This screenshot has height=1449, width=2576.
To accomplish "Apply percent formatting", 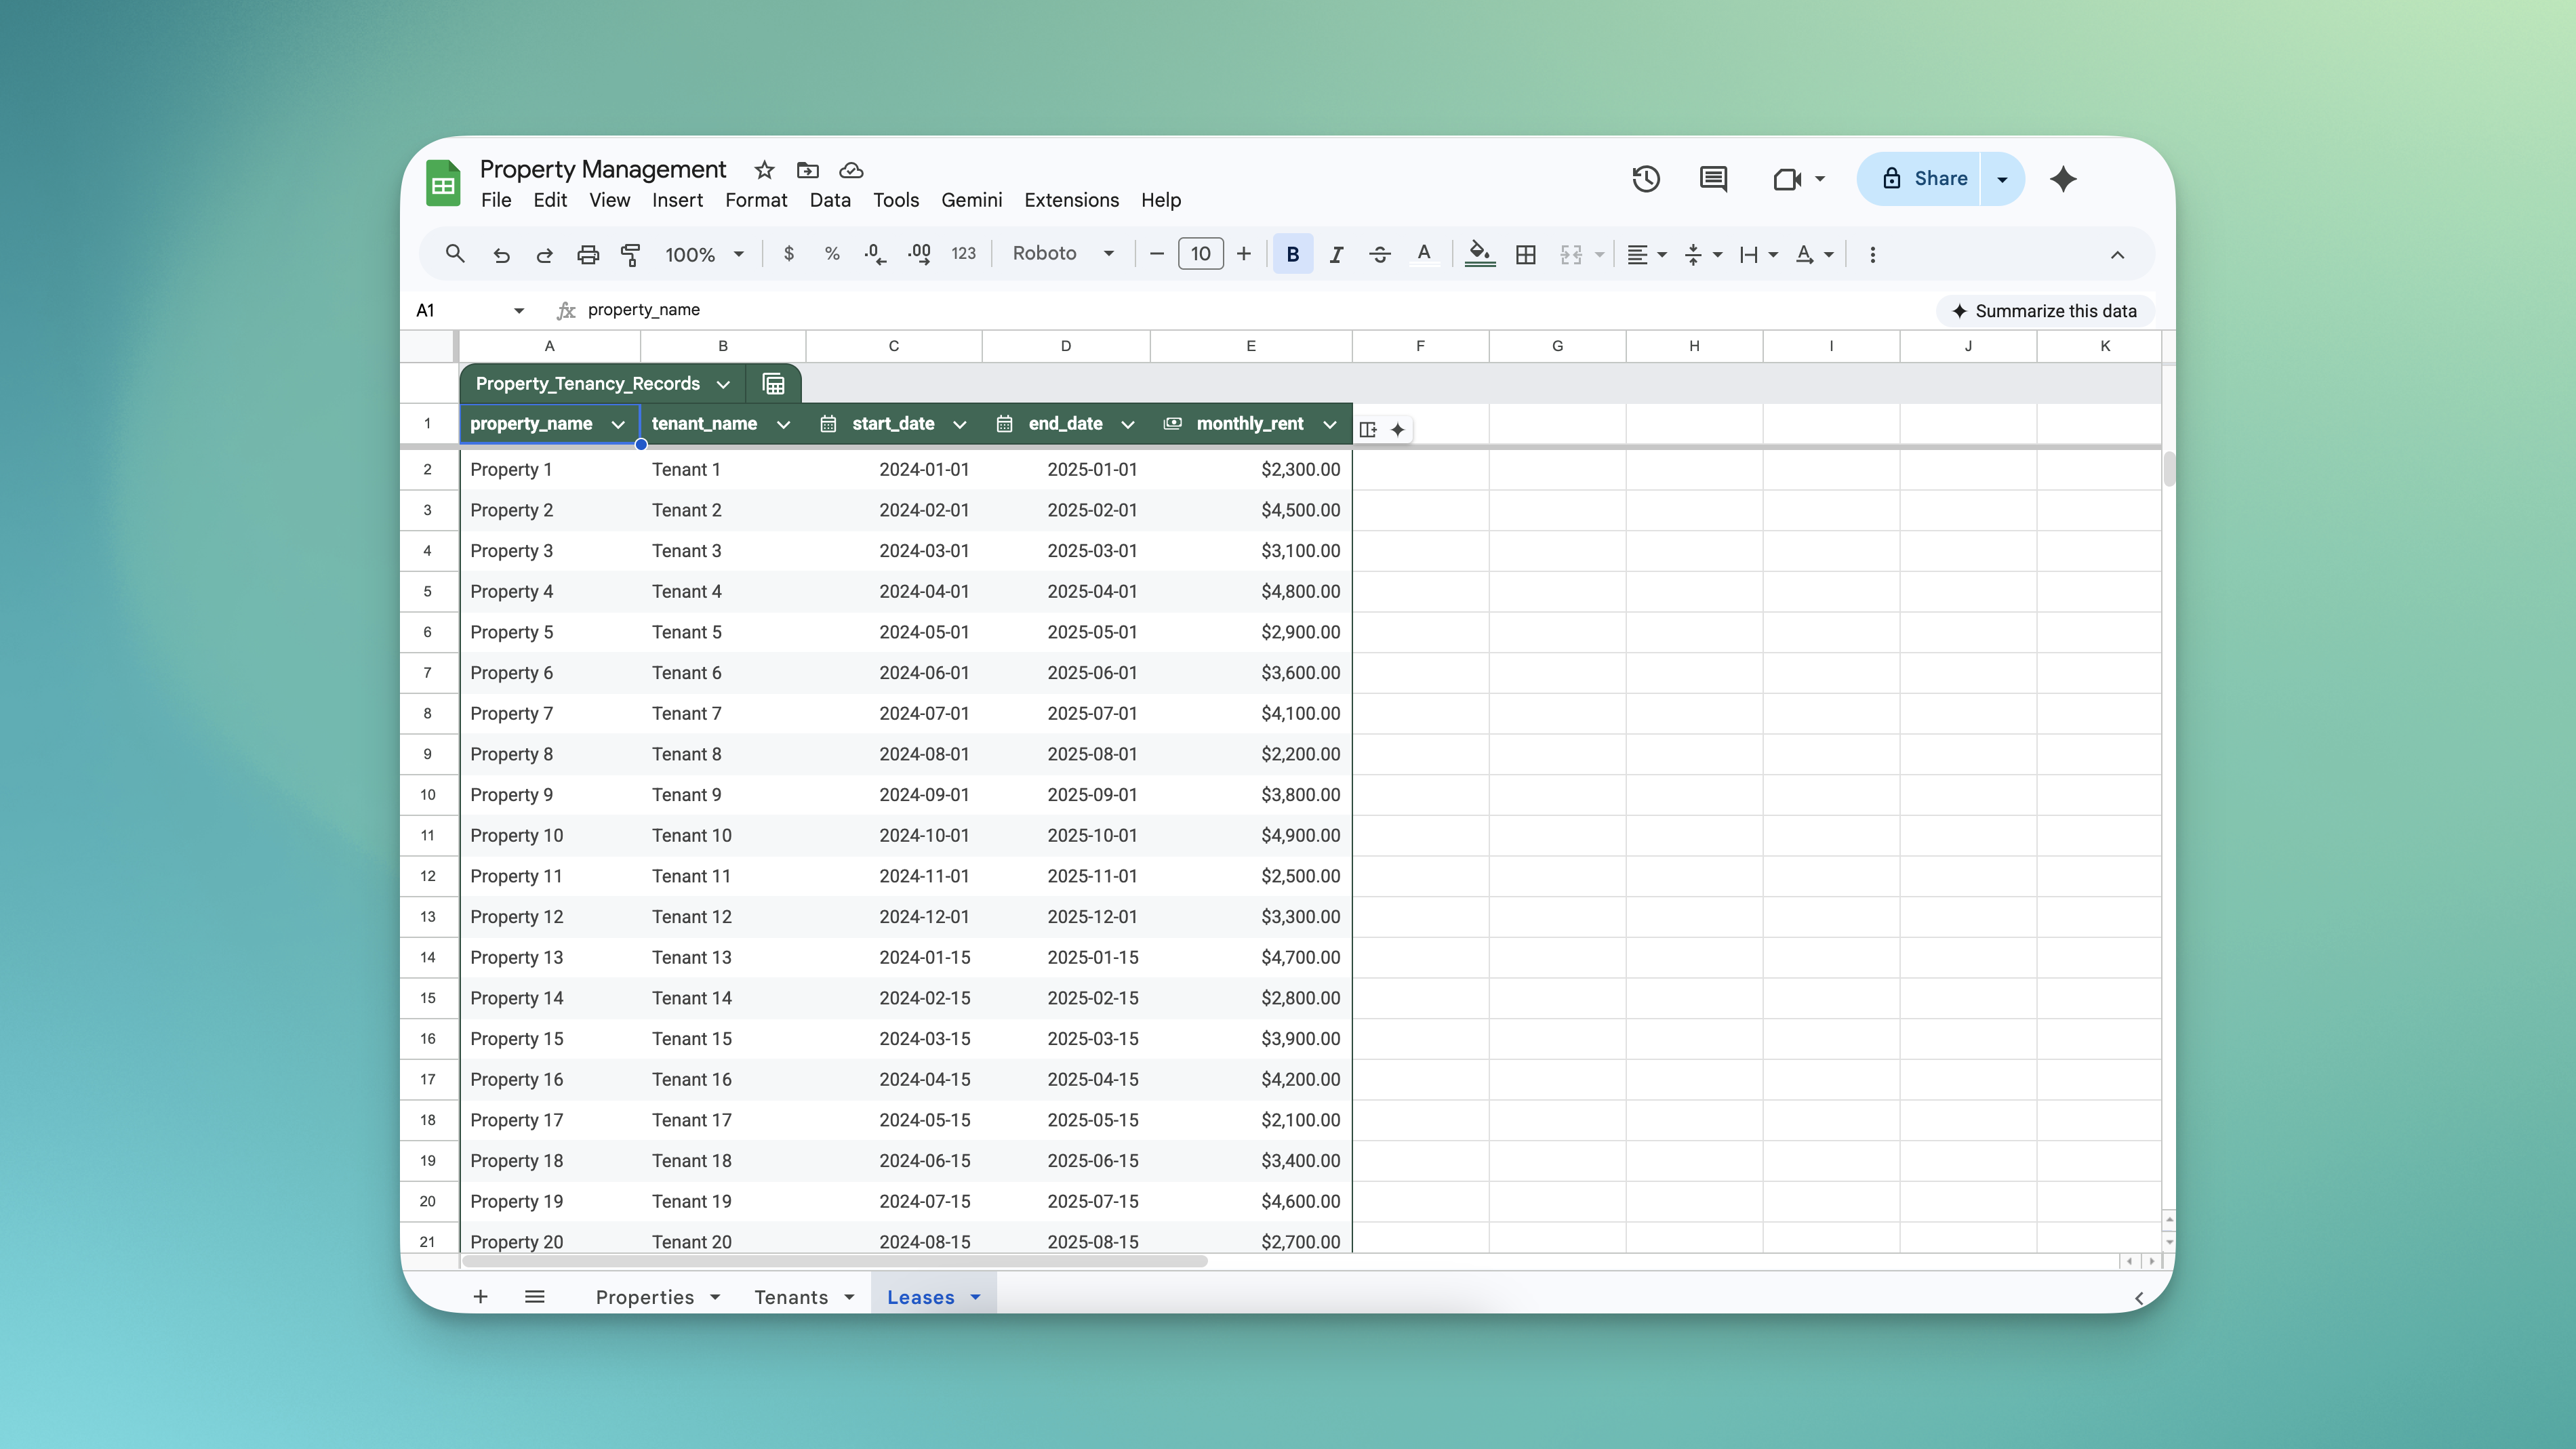I will click(831, 254).
